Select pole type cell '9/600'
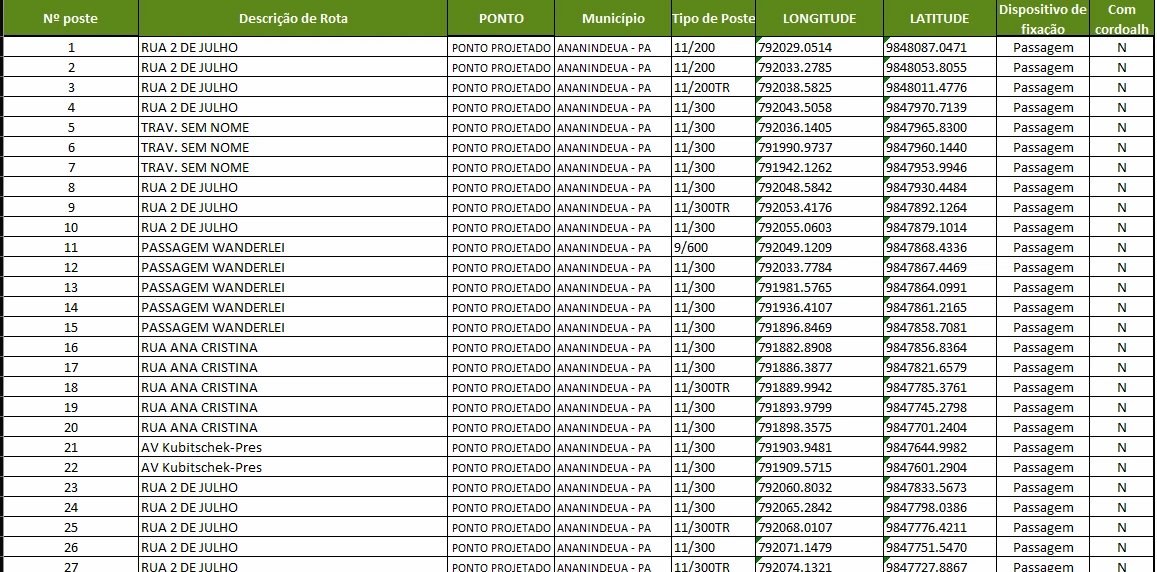Image resolution: width=1157 pixels, height=572 pixels. point(714,247)
